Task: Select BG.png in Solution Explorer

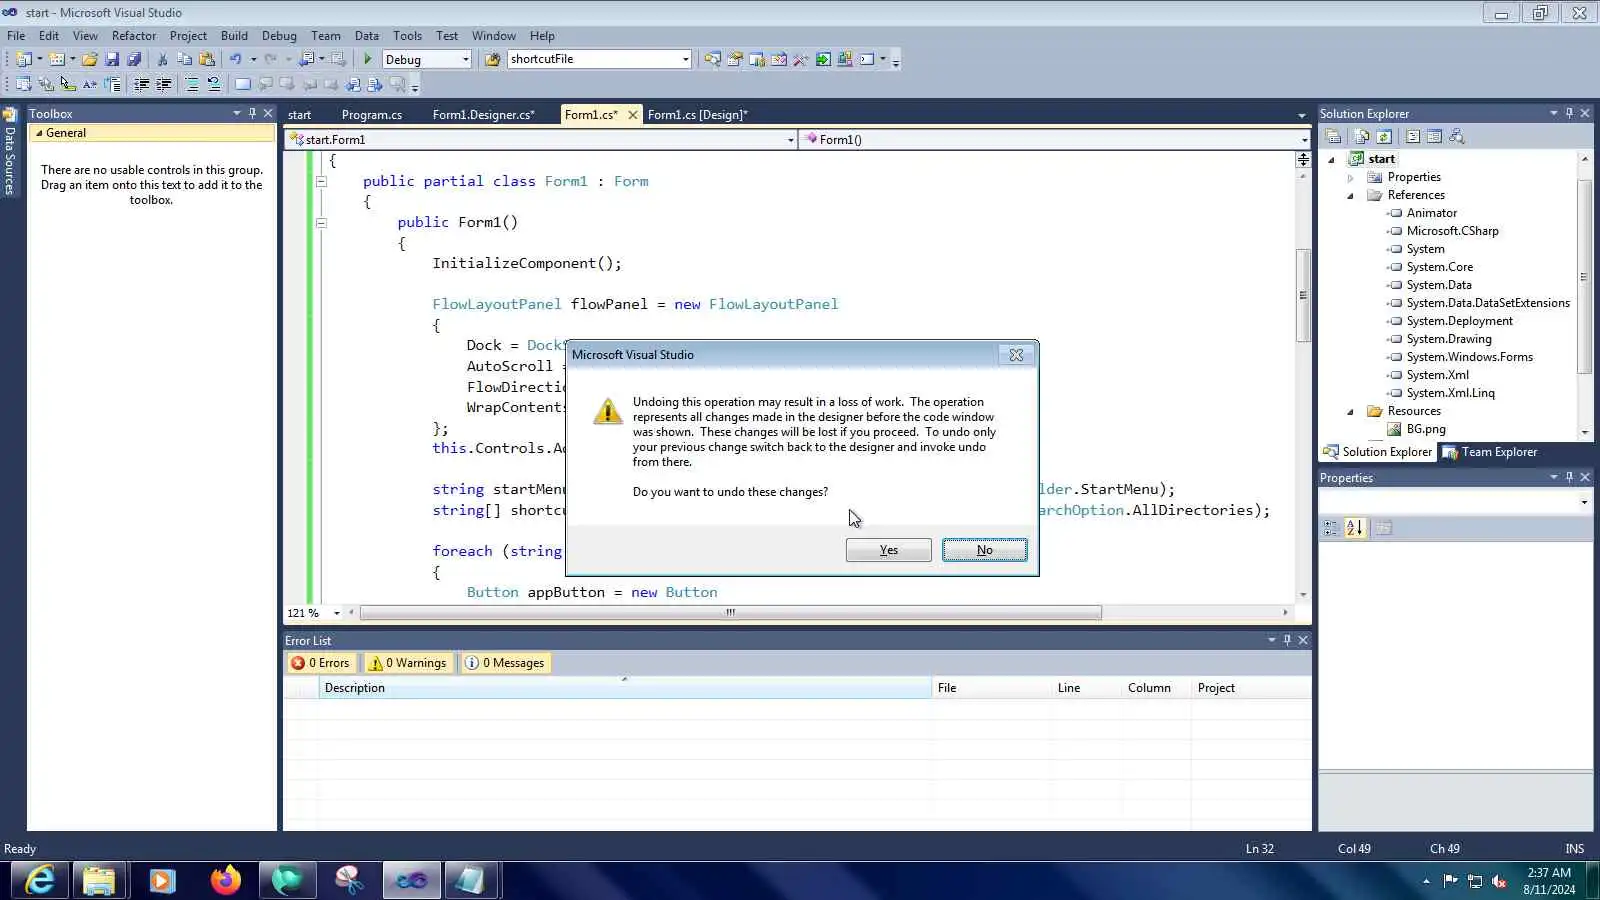Action: click(x=1426, y=429)
